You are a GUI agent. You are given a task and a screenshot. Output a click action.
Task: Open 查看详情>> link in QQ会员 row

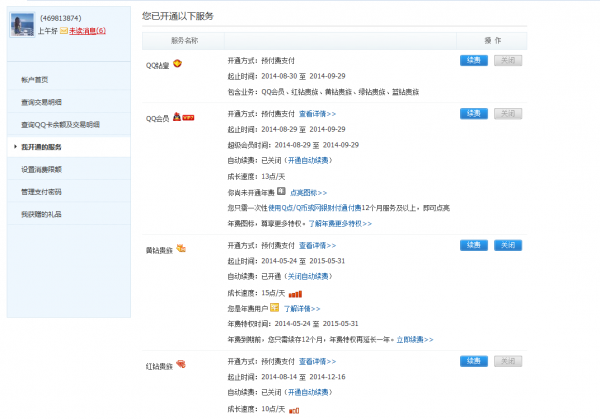pyautogui.click(x=317, y=114)
